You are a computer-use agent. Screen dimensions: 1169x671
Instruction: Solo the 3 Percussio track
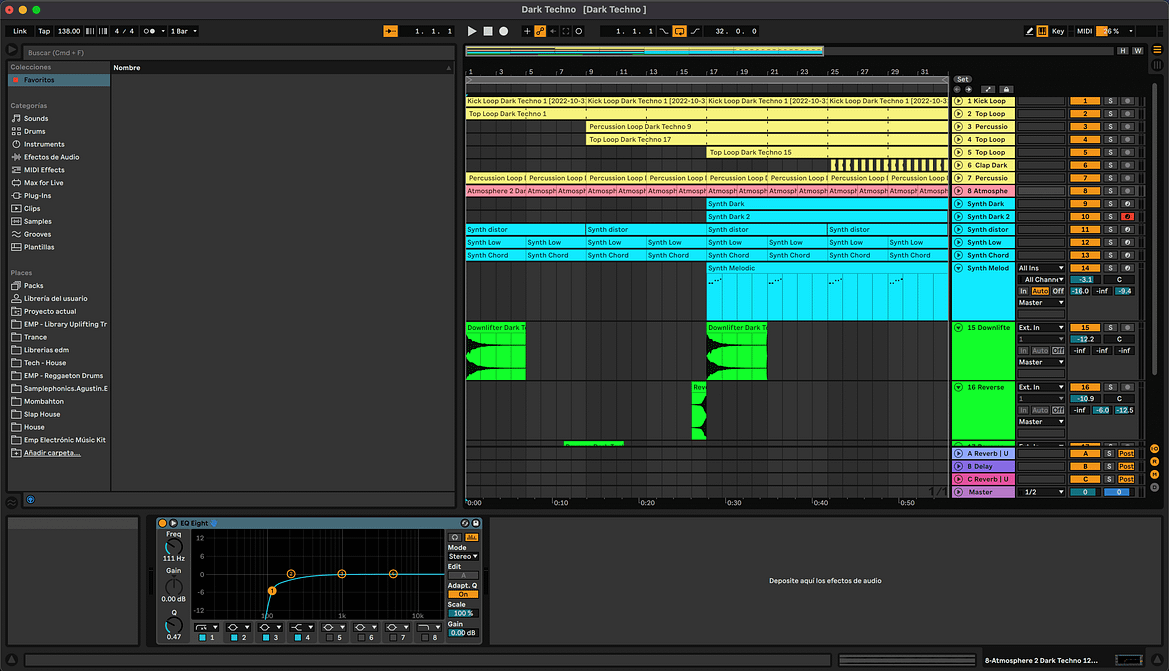click(x=1110, y=127)
